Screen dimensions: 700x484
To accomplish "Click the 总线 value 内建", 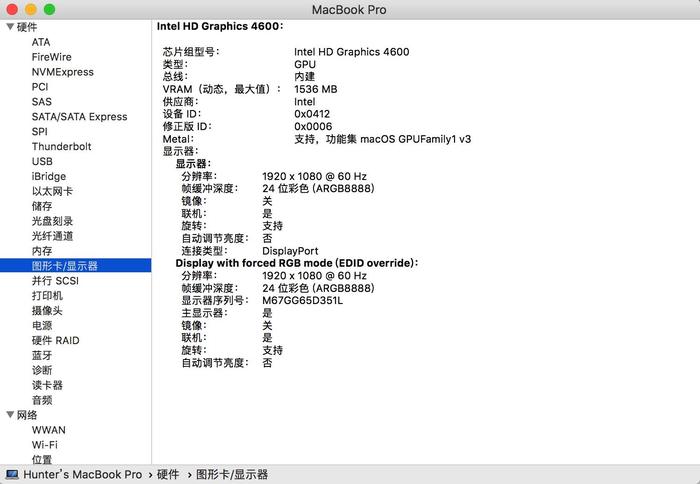I will click(304, 76).
